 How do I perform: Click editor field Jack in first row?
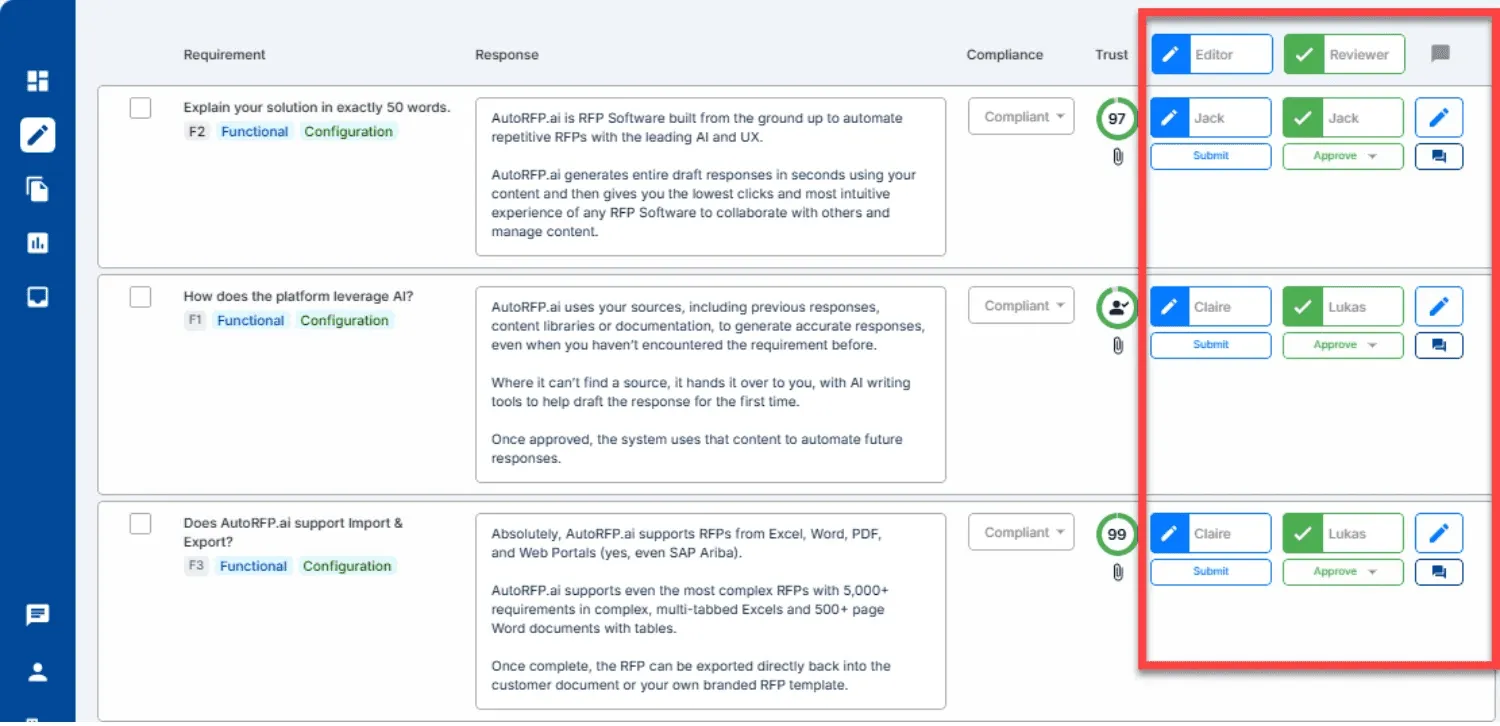coord(1211,118)
